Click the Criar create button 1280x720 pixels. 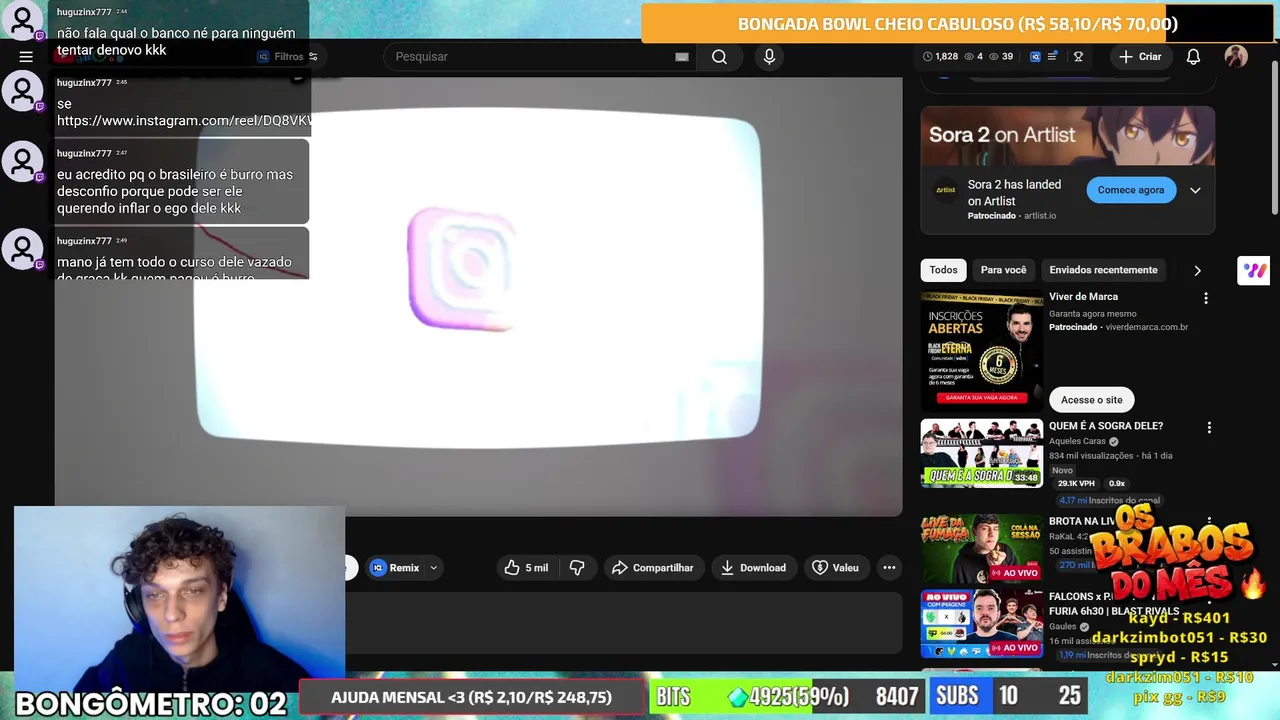1140,57
